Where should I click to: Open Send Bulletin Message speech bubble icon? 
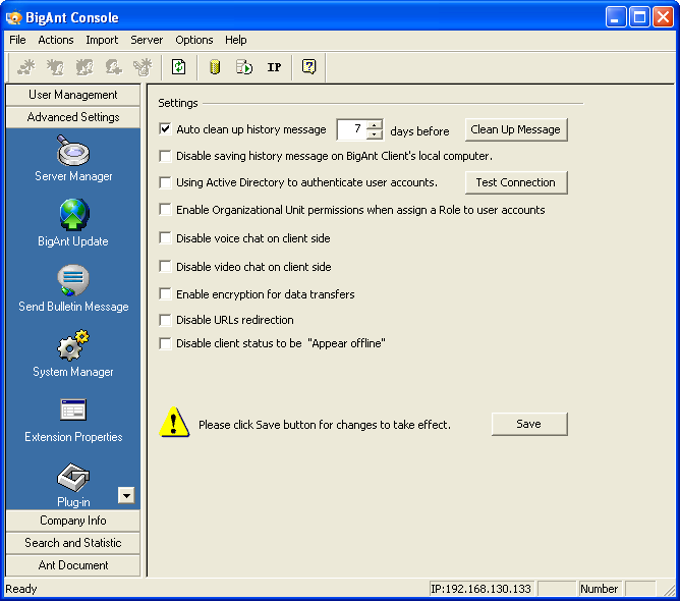tap(73, 280)
